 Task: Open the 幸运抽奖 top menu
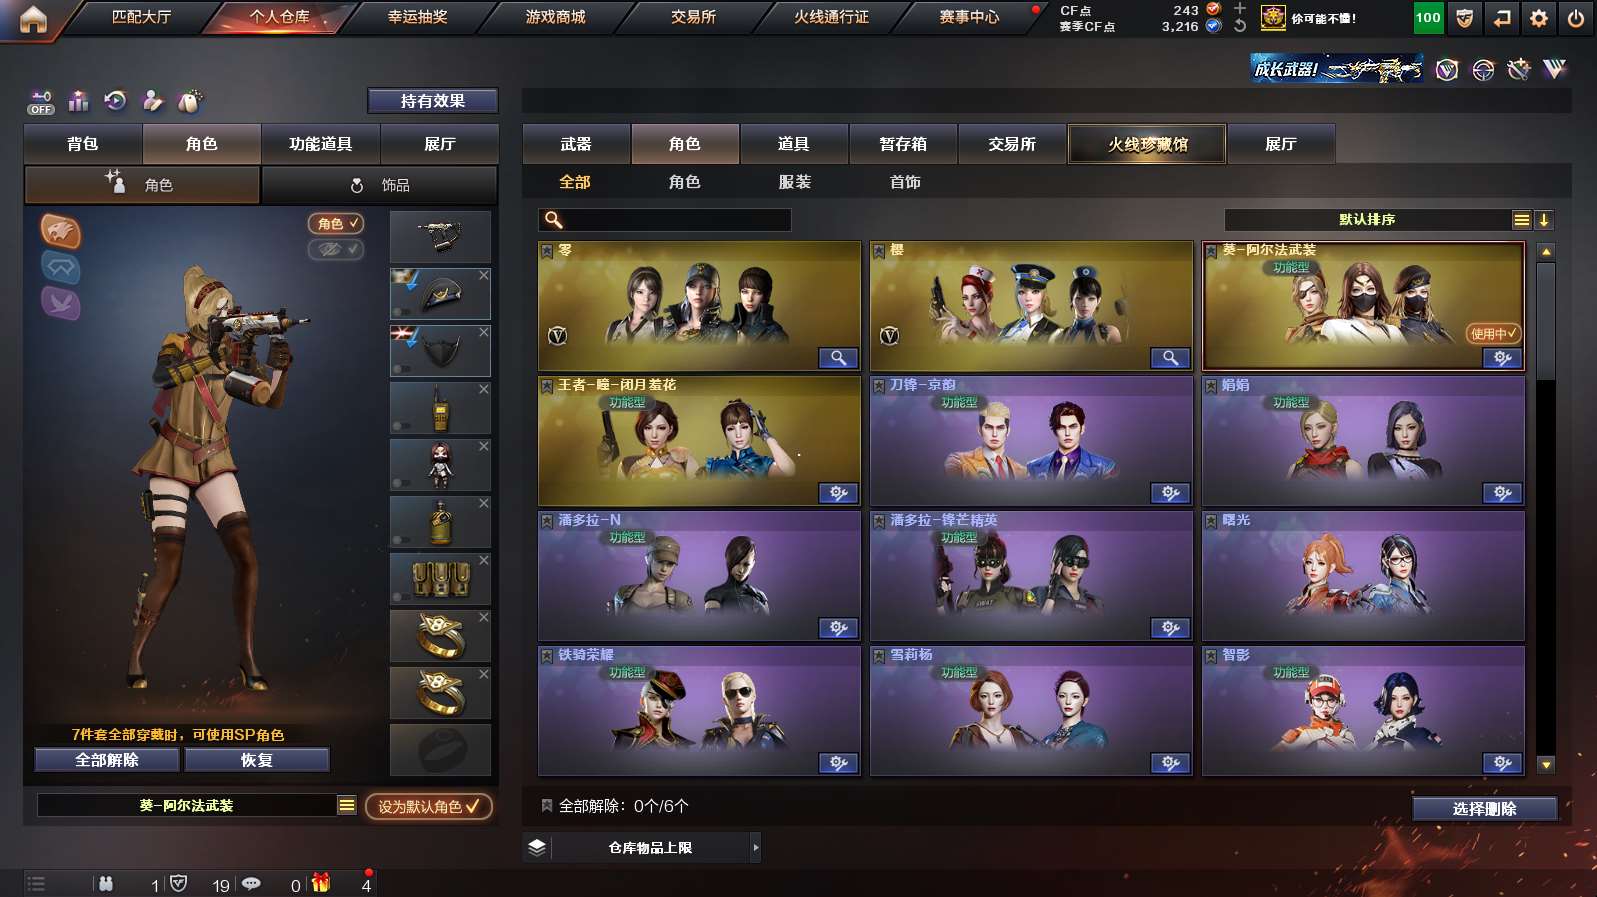coord(418,17)
